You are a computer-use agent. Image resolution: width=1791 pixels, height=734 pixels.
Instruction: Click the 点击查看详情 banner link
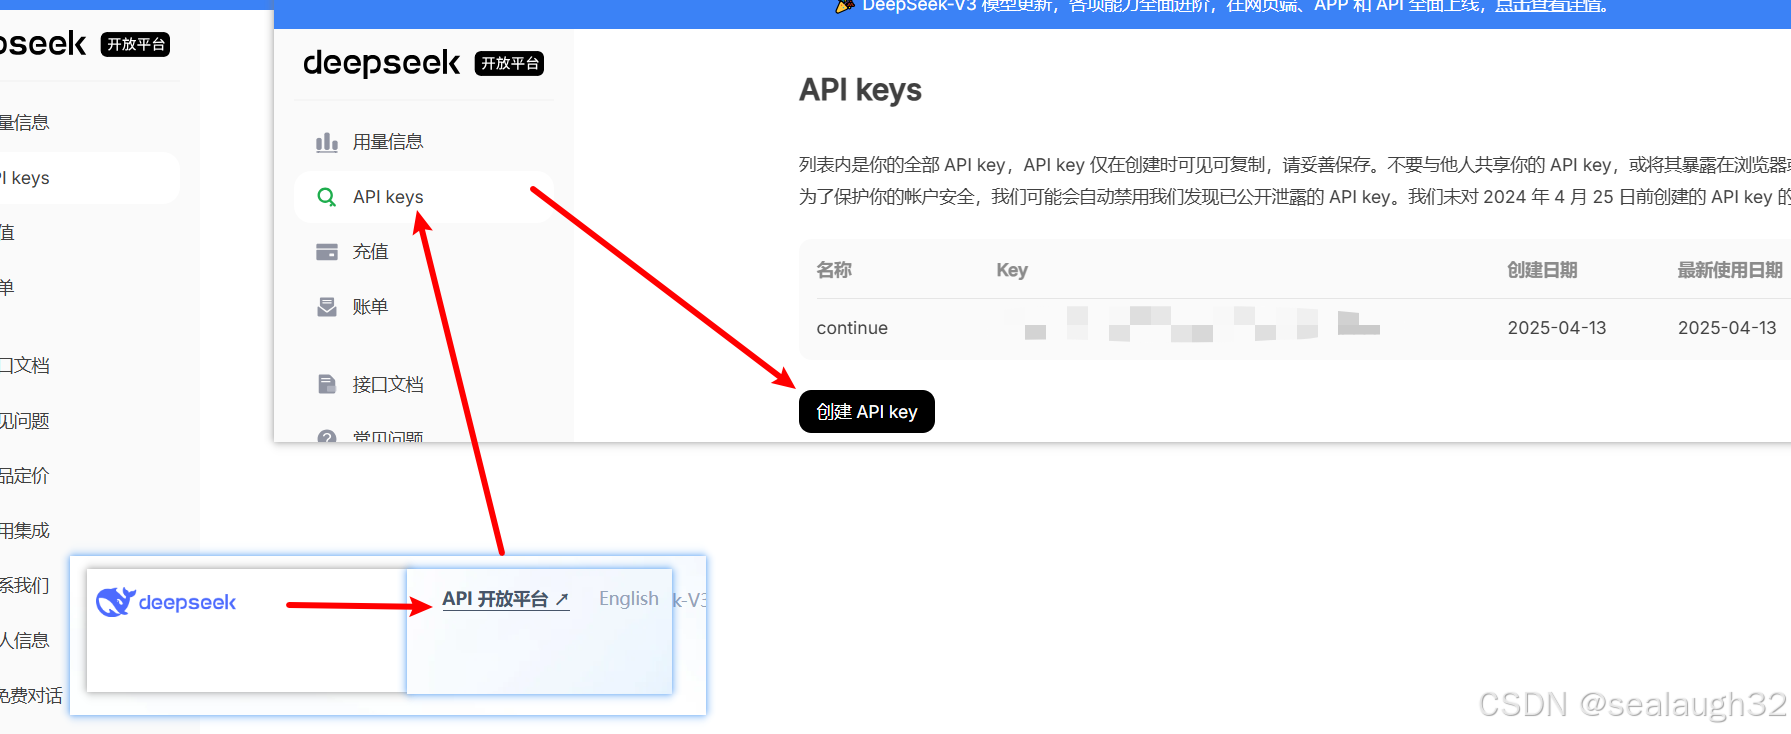1551,6
